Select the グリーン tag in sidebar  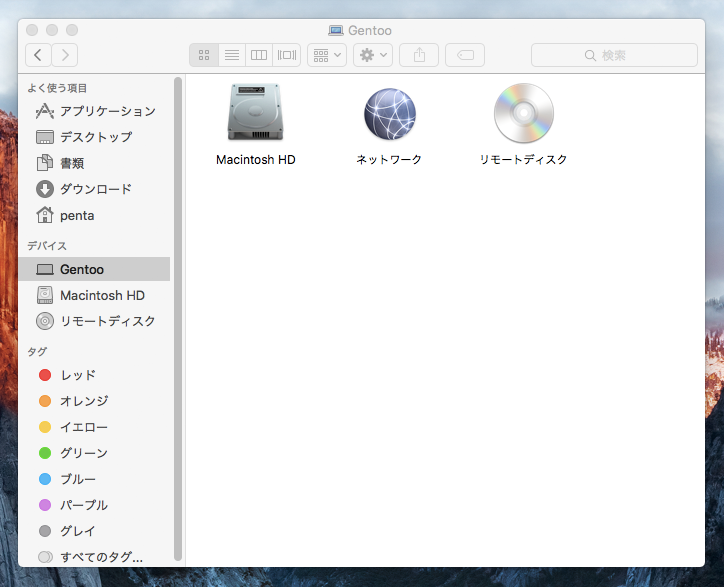pyautogui.click(x=96, y=453)
